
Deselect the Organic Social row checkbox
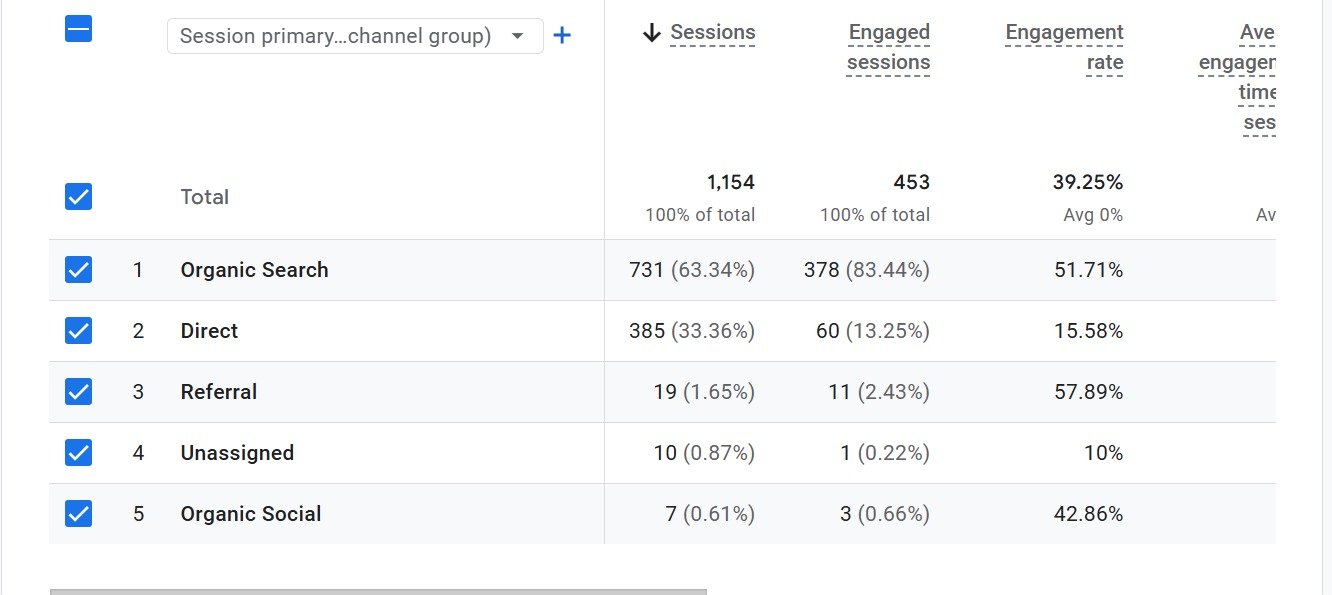click(78, 514)
